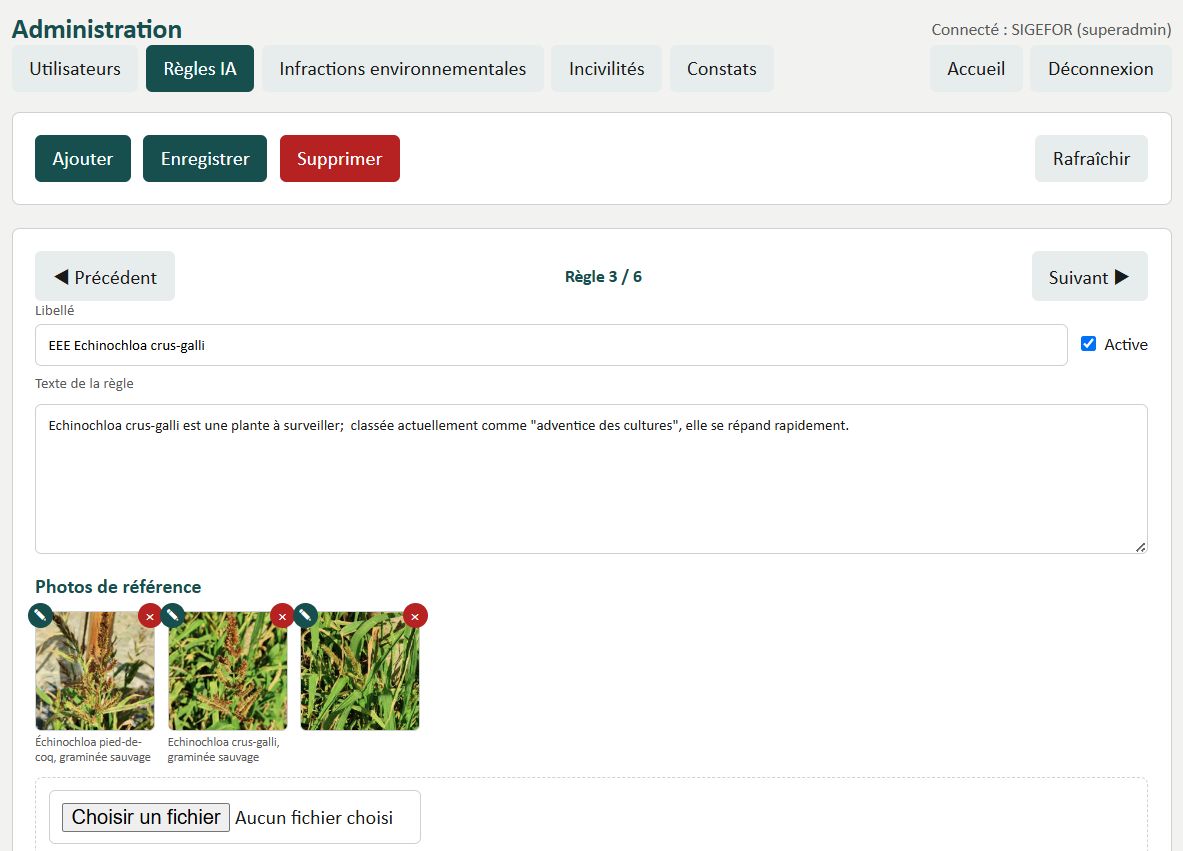
Task: Open the Incivilités tab
Action: coord(607,69)
